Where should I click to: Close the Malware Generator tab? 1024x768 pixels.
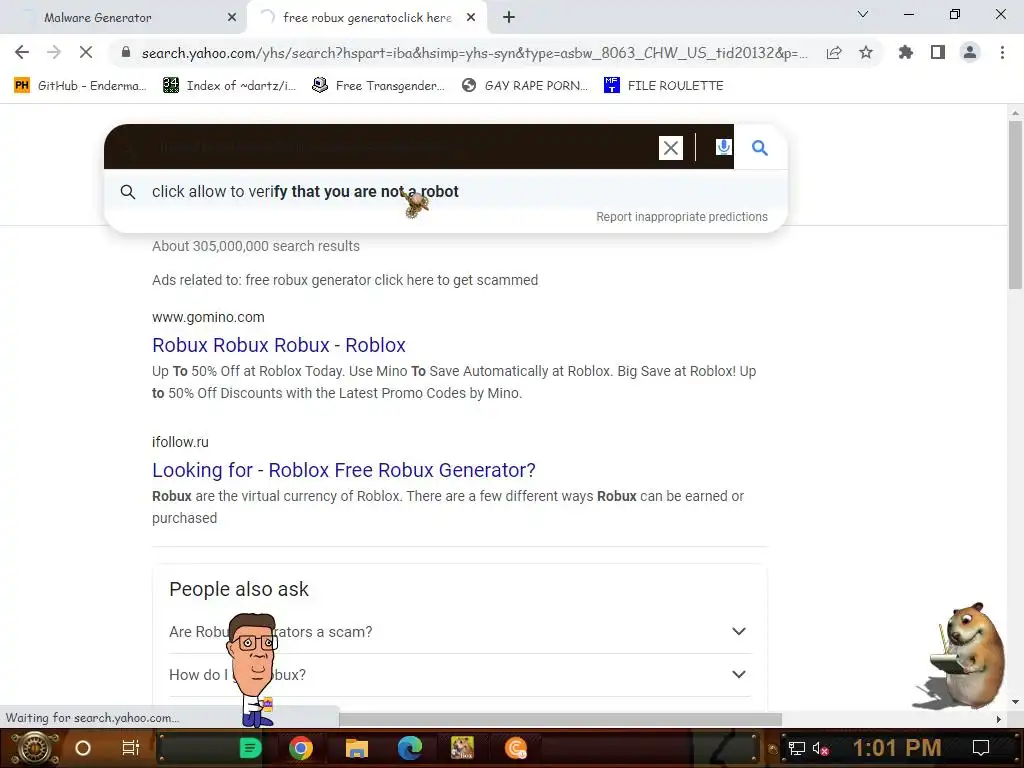click(232, 18)
